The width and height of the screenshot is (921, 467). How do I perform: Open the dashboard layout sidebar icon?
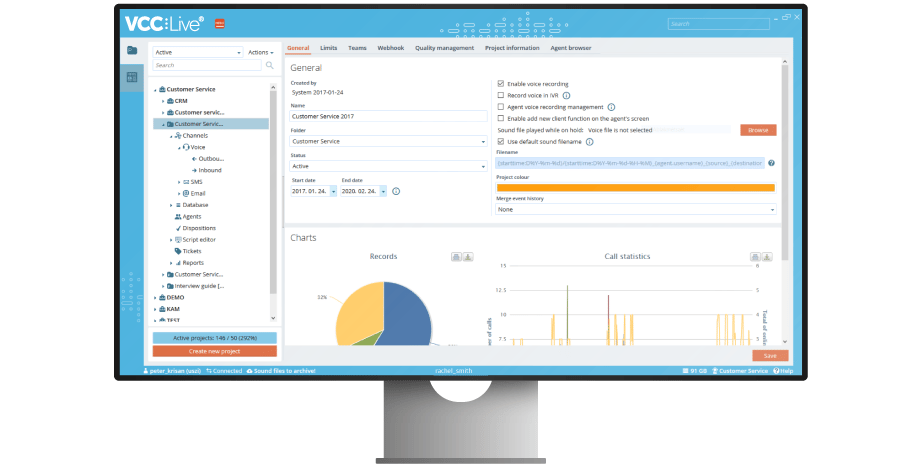pos(131,77)
